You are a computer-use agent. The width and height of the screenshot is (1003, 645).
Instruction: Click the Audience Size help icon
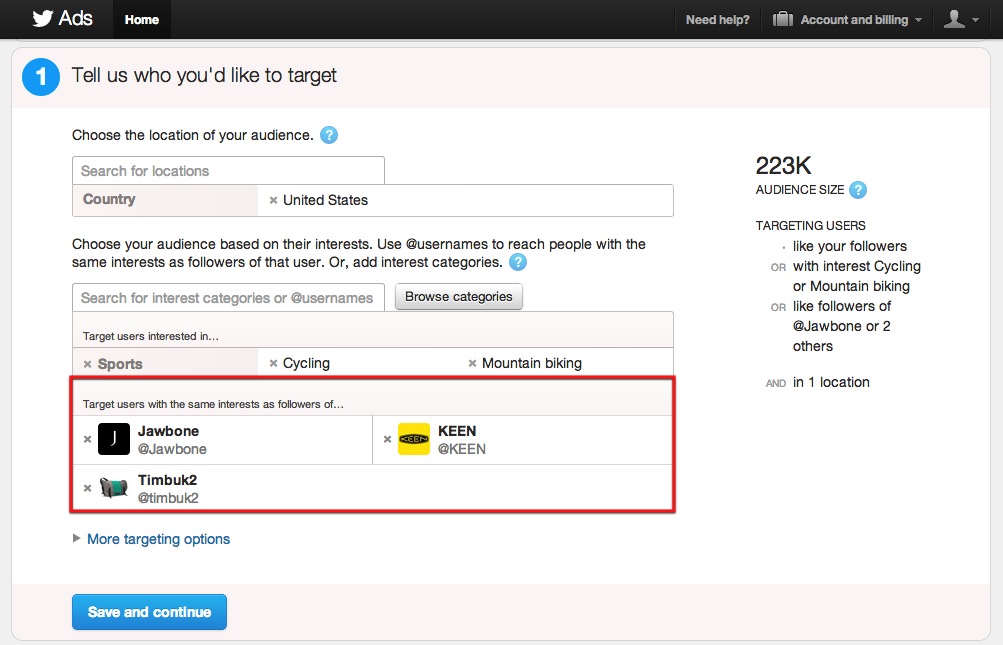858,190
